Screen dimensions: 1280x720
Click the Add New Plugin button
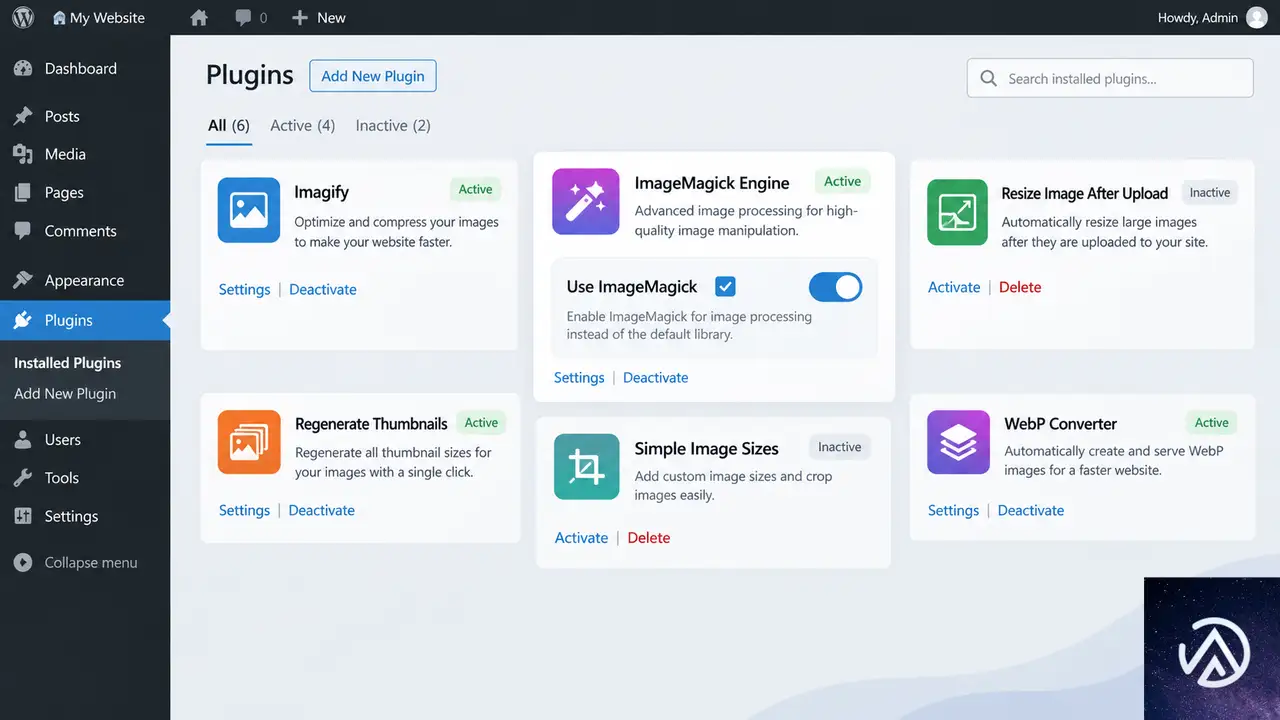click(373, 76)
